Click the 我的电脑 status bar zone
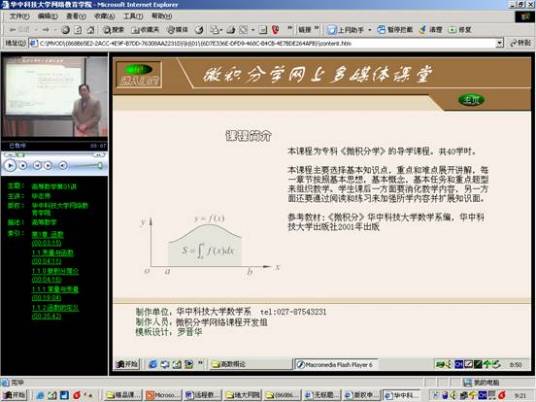 pos(482,382)
